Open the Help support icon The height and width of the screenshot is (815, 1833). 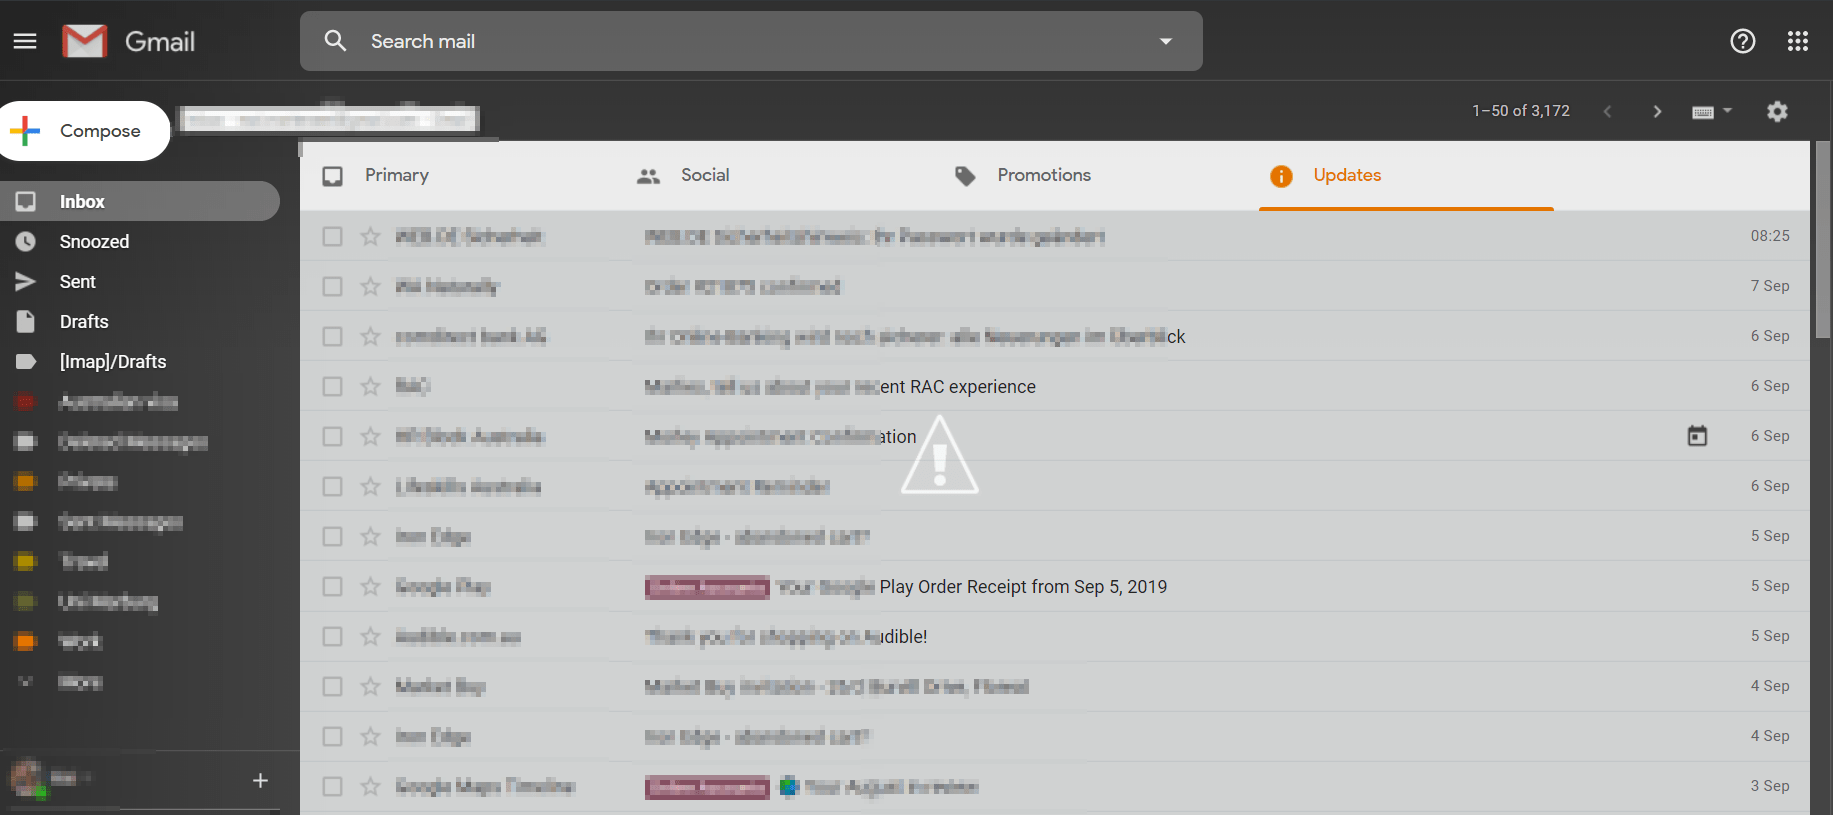coord(1743,41)
